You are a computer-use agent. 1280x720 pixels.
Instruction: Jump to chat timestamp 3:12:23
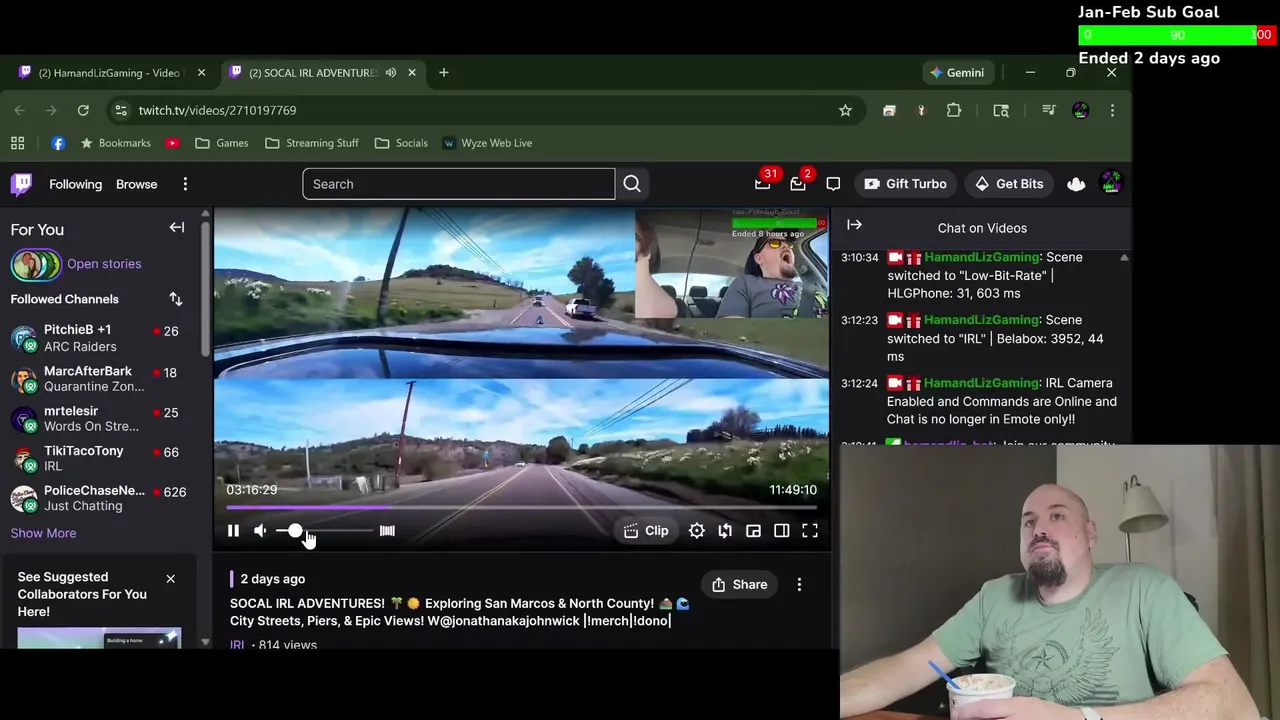tap(859, 320)
